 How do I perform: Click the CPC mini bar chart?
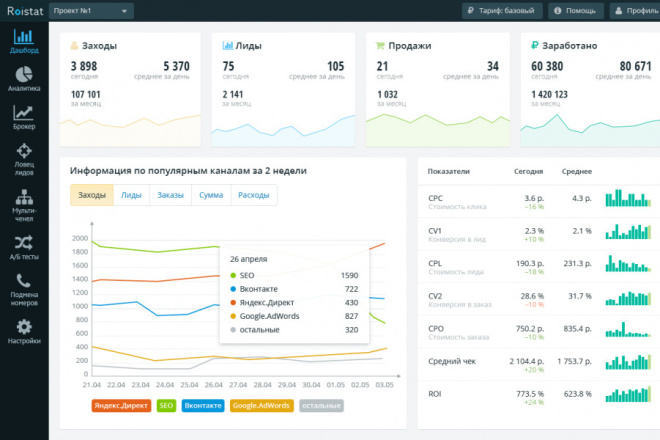pyautogui.click(x=628, y=198)
